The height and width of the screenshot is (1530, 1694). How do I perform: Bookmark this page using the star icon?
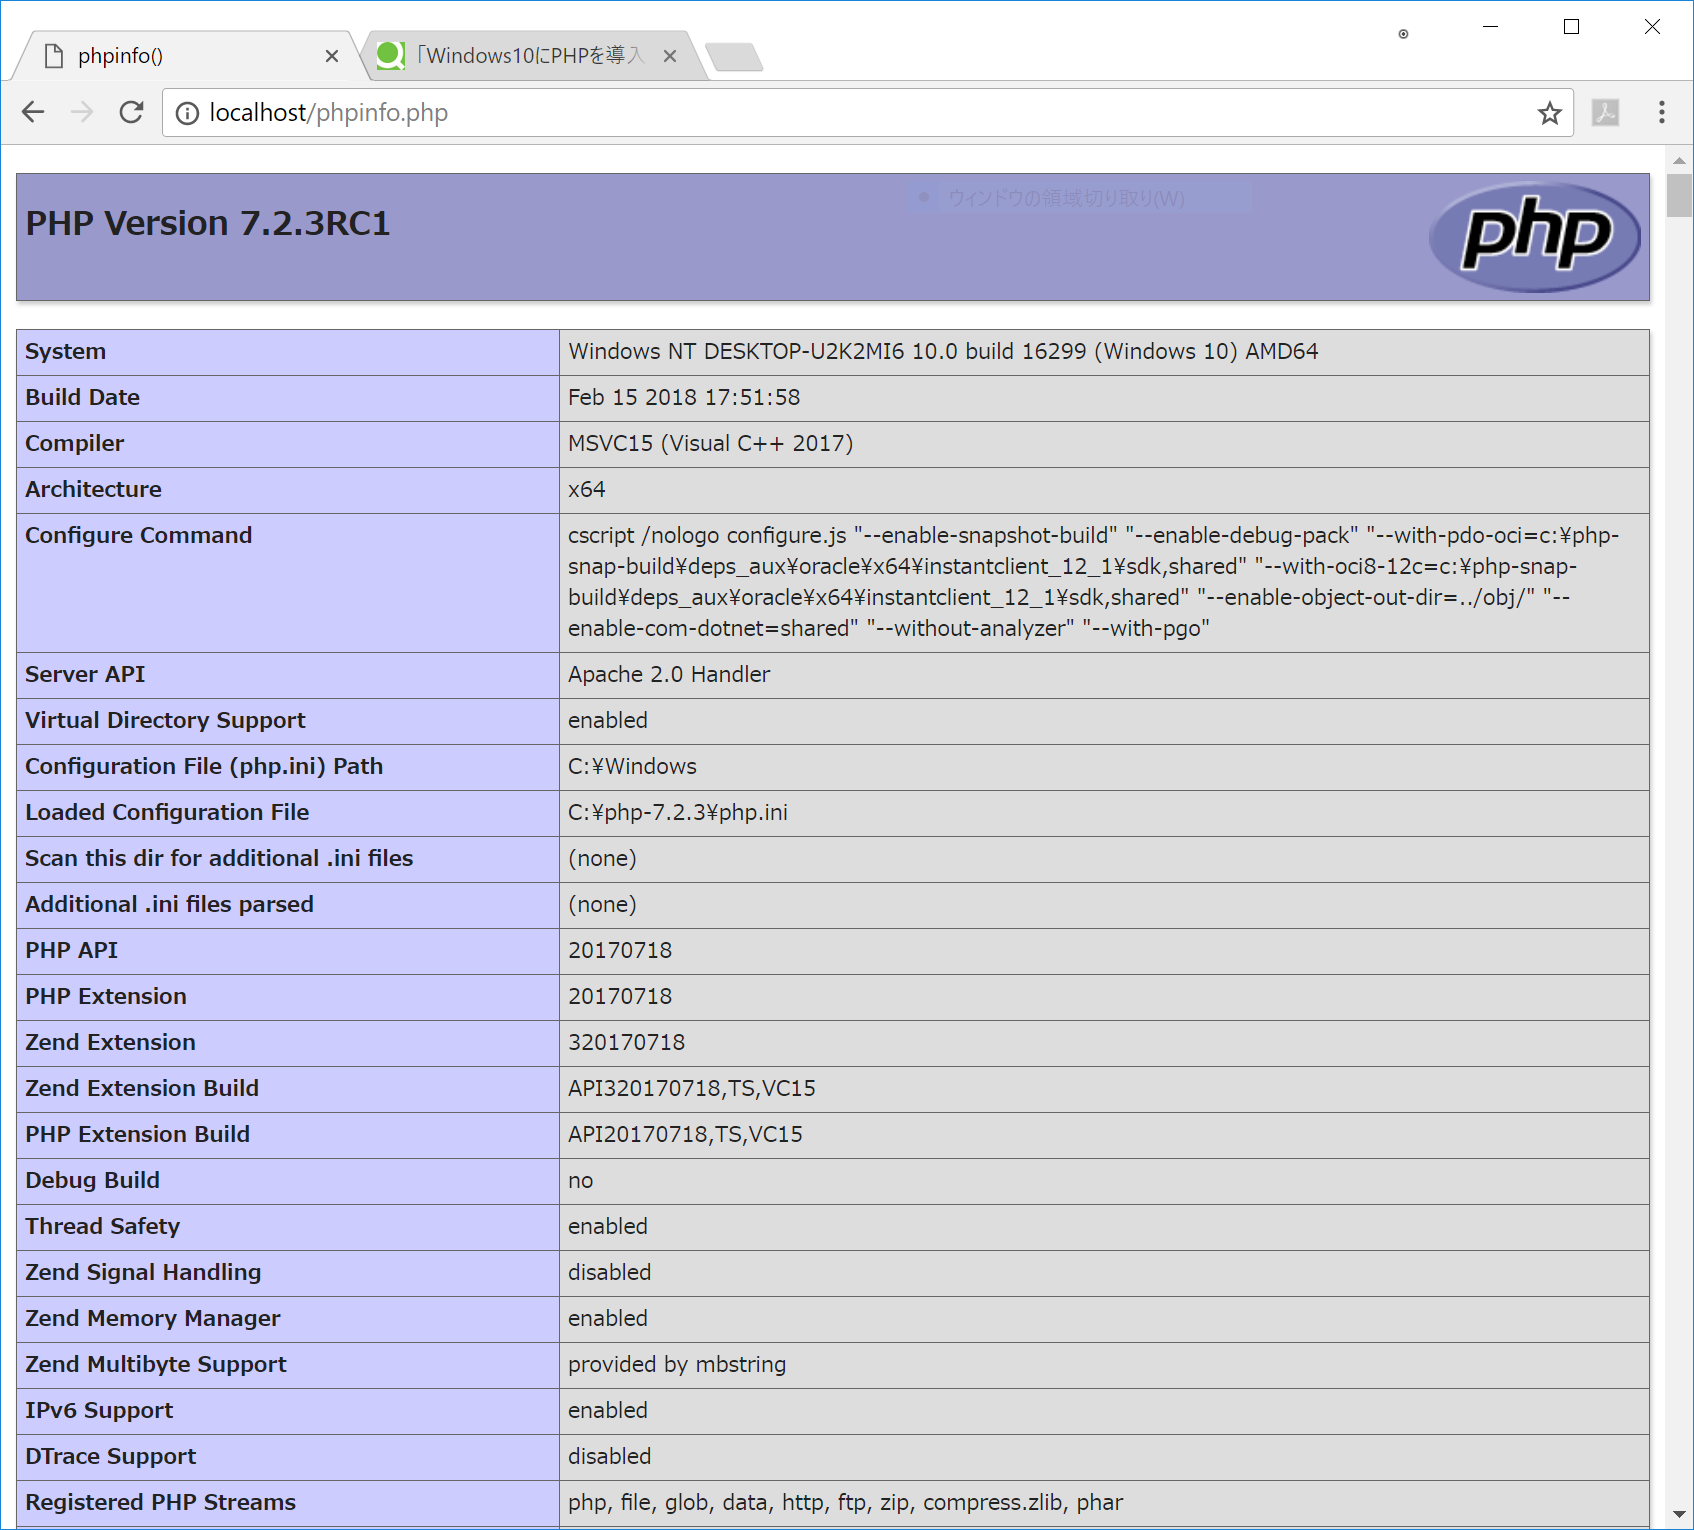tap(1550, 113)
